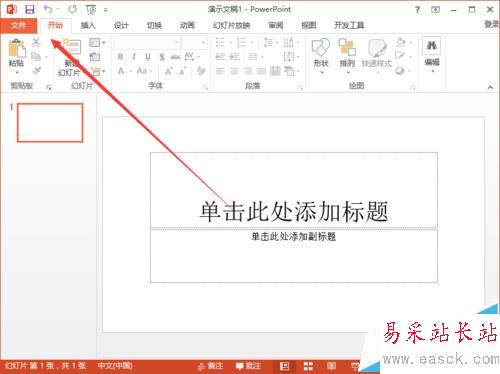Viewport: 500px width, 374px height.
Task: Click the slide Layout icon
Action: (x=95, y=42)
